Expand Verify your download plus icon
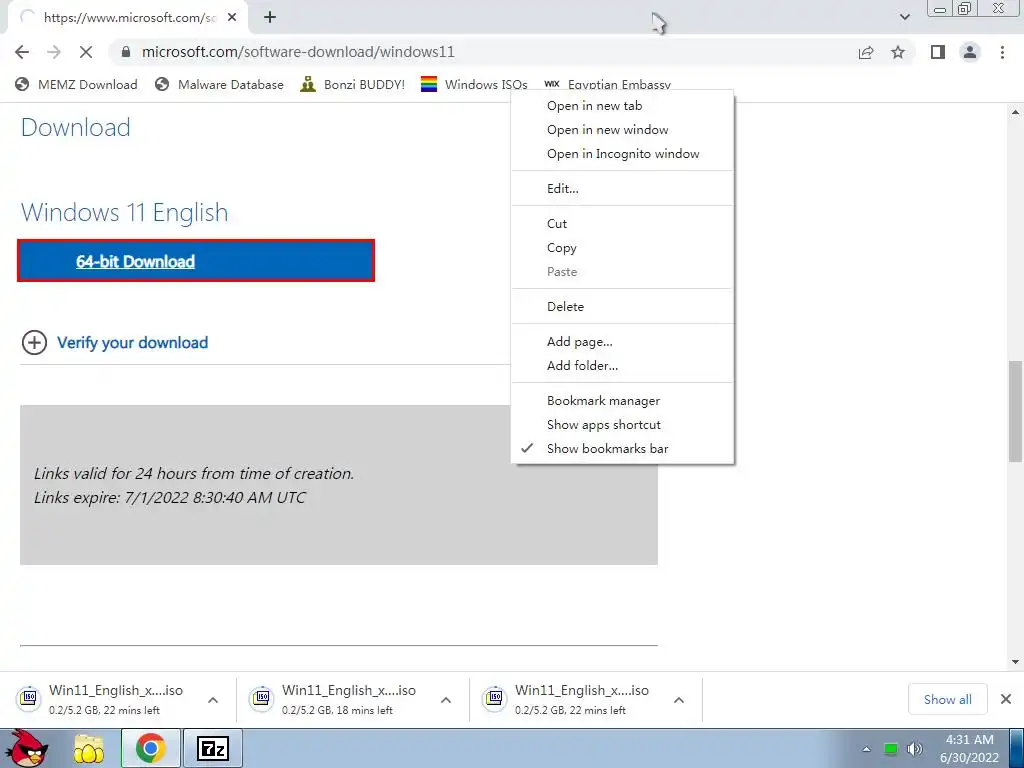 click(x=34, y=343)
